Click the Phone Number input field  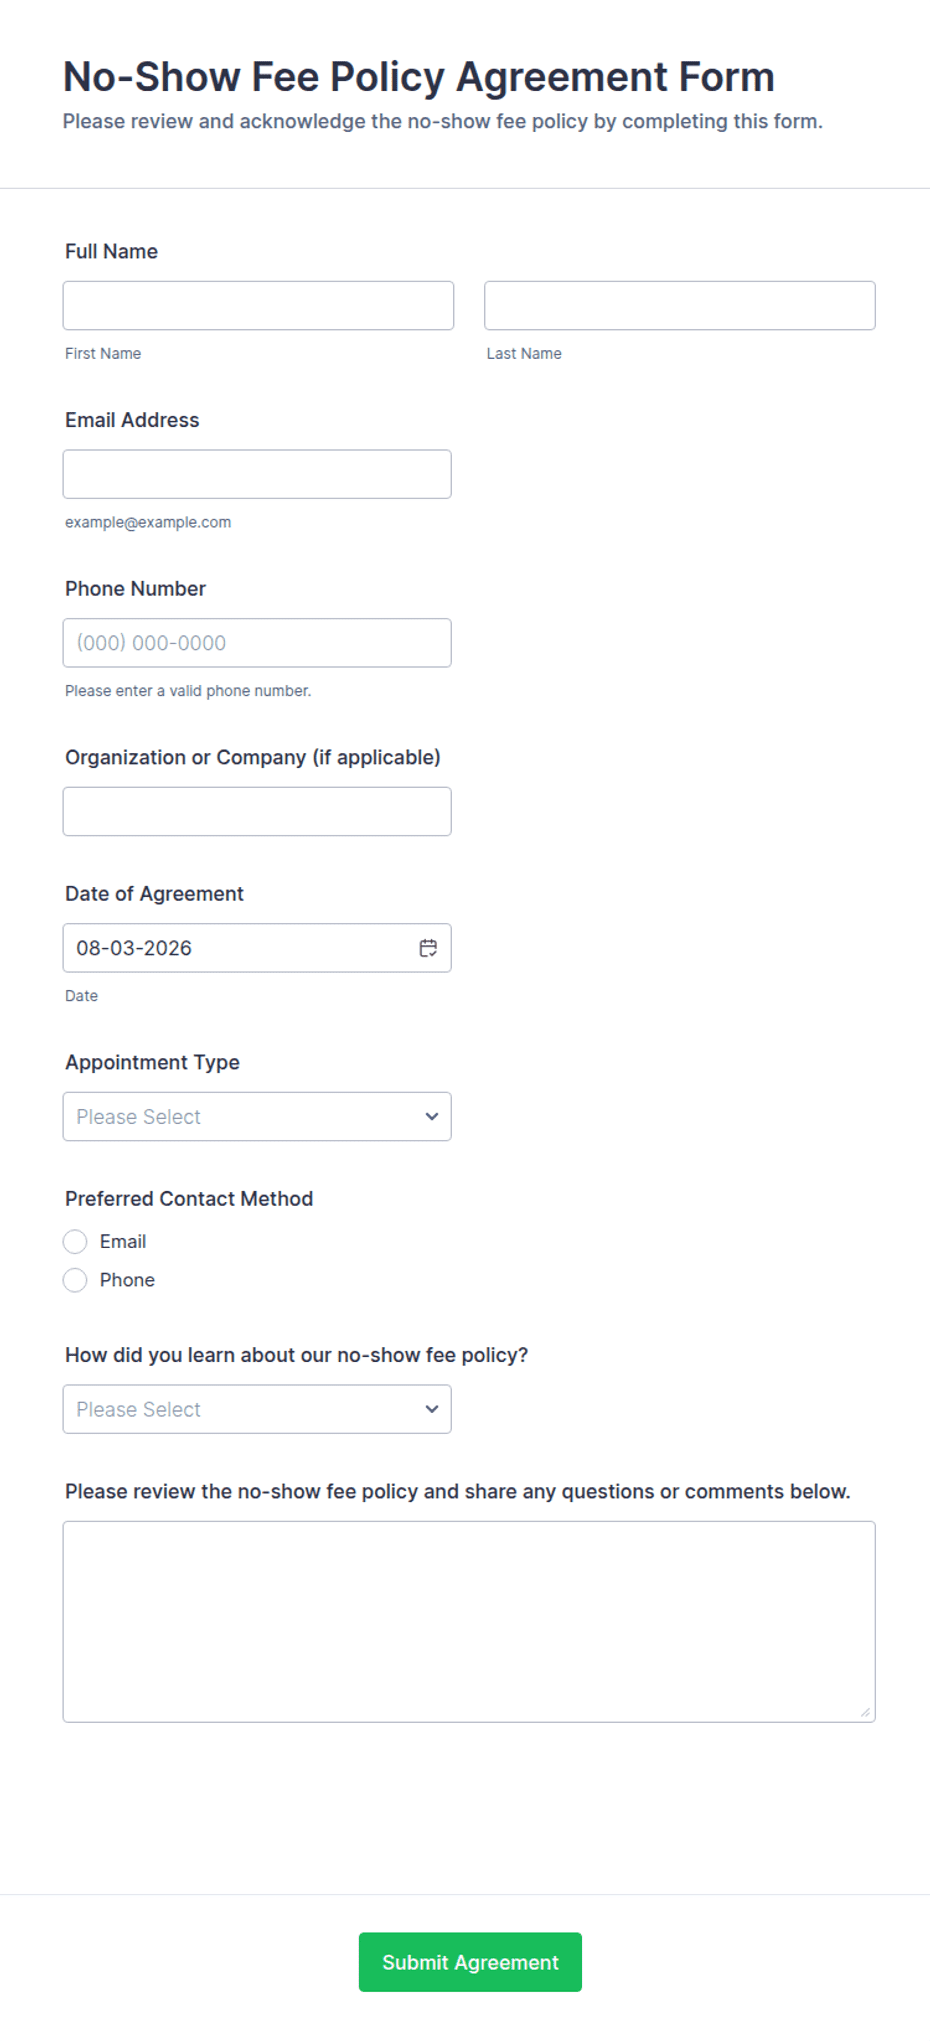[257, 643]
